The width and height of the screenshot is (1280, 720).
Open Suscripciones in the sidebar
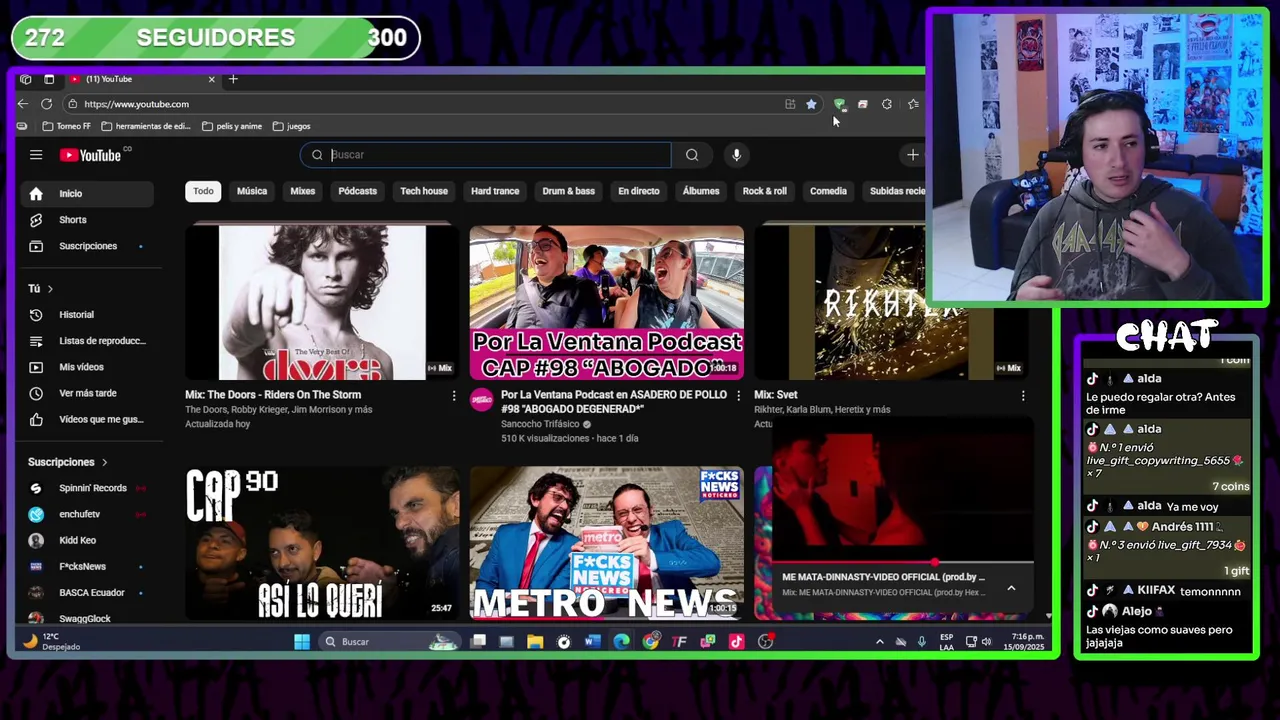pyautogui.click(x=89, y=246)
